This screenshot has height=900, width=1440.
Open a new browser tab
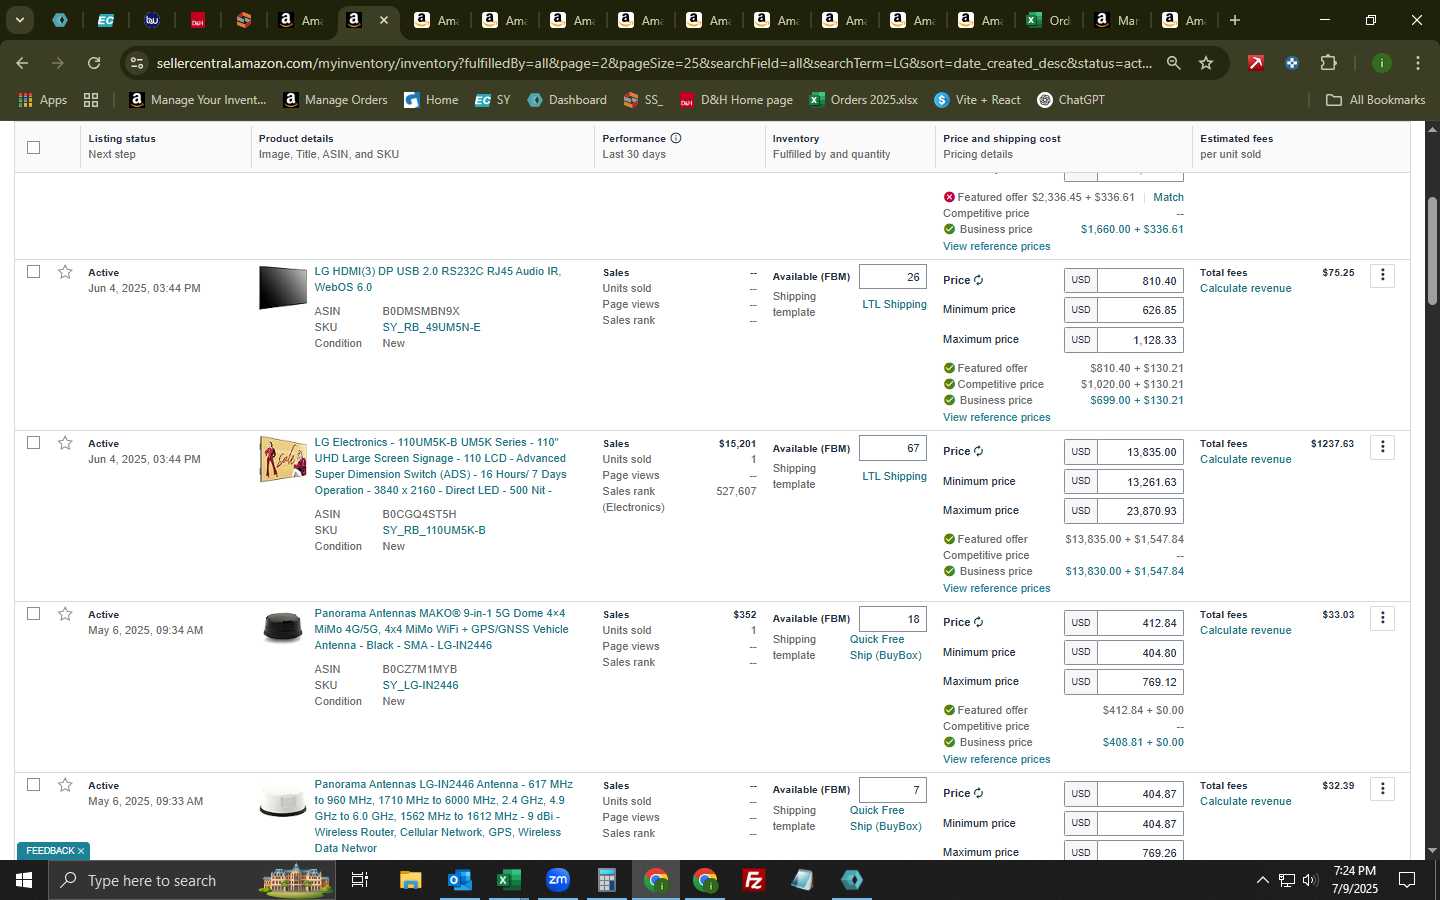[1235, 20]
